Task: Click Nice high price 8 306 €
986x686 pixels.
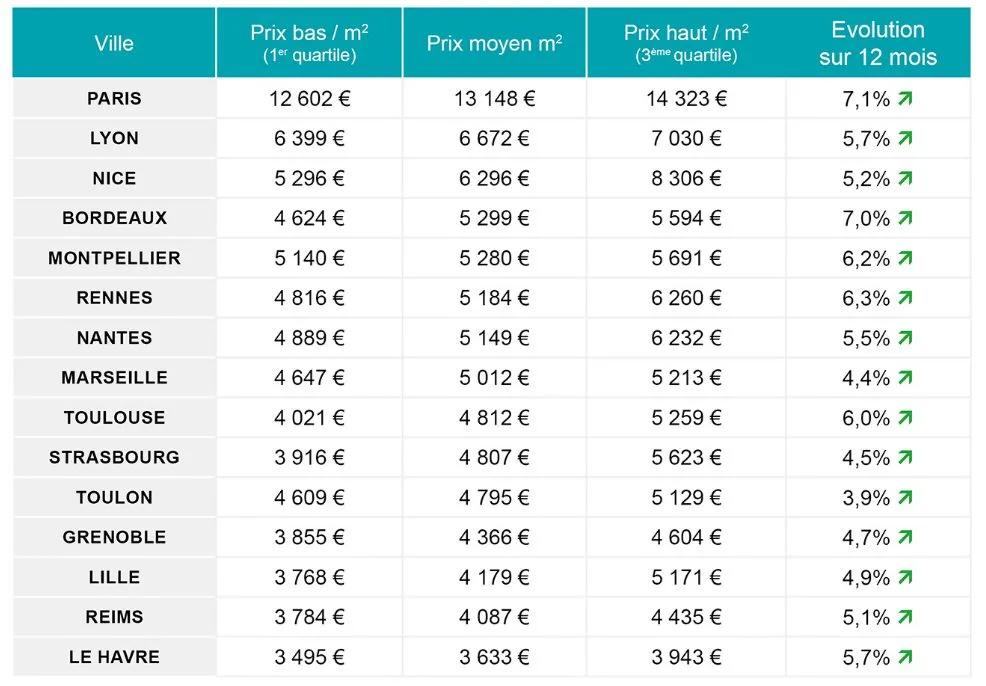Action: coord(686,178)
